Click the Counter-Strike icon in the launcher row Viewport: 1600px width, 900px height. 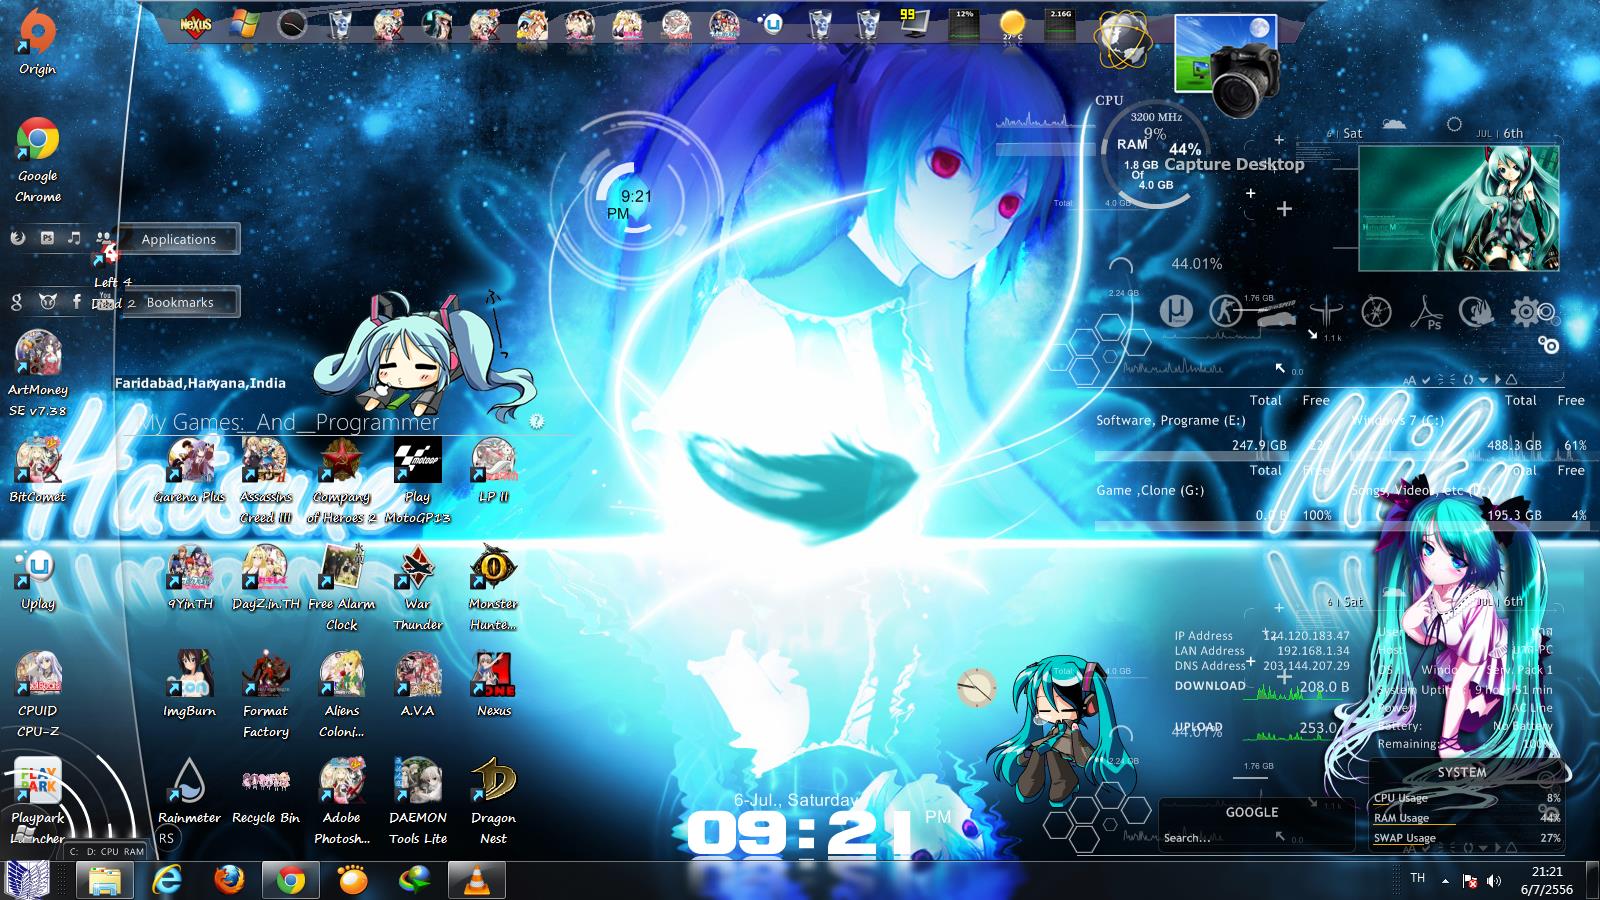click(1224, 311)
